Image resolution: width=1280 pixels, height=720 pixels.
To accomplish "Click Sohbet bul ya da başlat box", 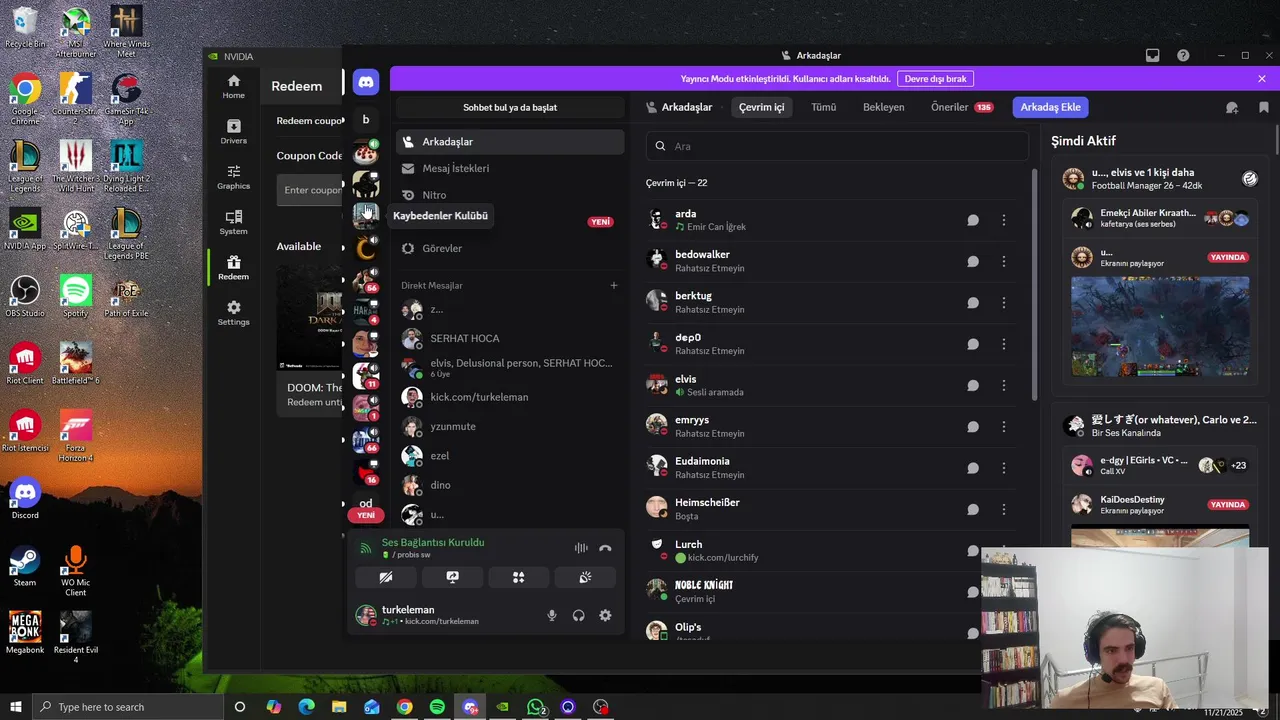I will pyautogui.click(x=510, y=107).
